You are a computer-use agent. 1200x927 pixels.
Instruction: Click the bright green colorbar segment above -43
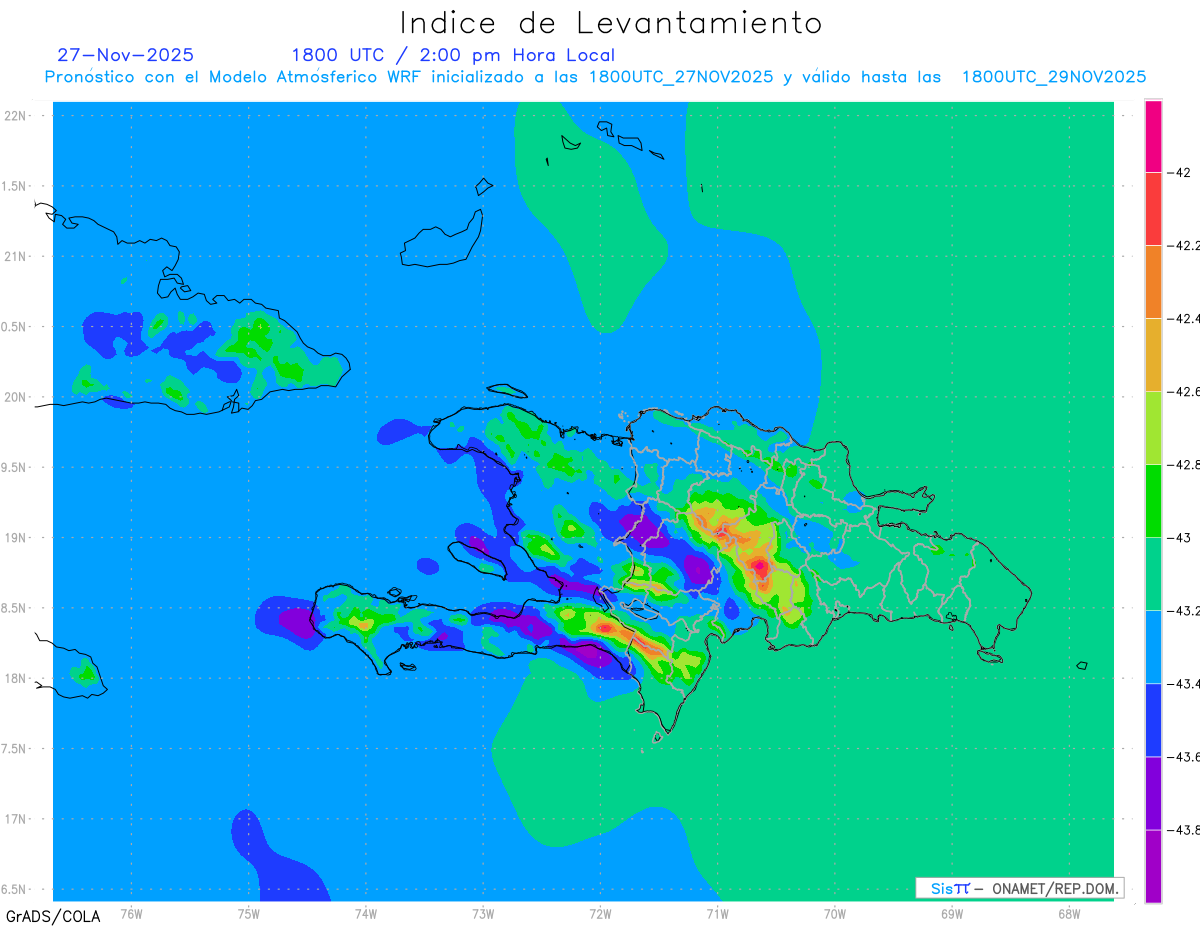point(1153,500)
